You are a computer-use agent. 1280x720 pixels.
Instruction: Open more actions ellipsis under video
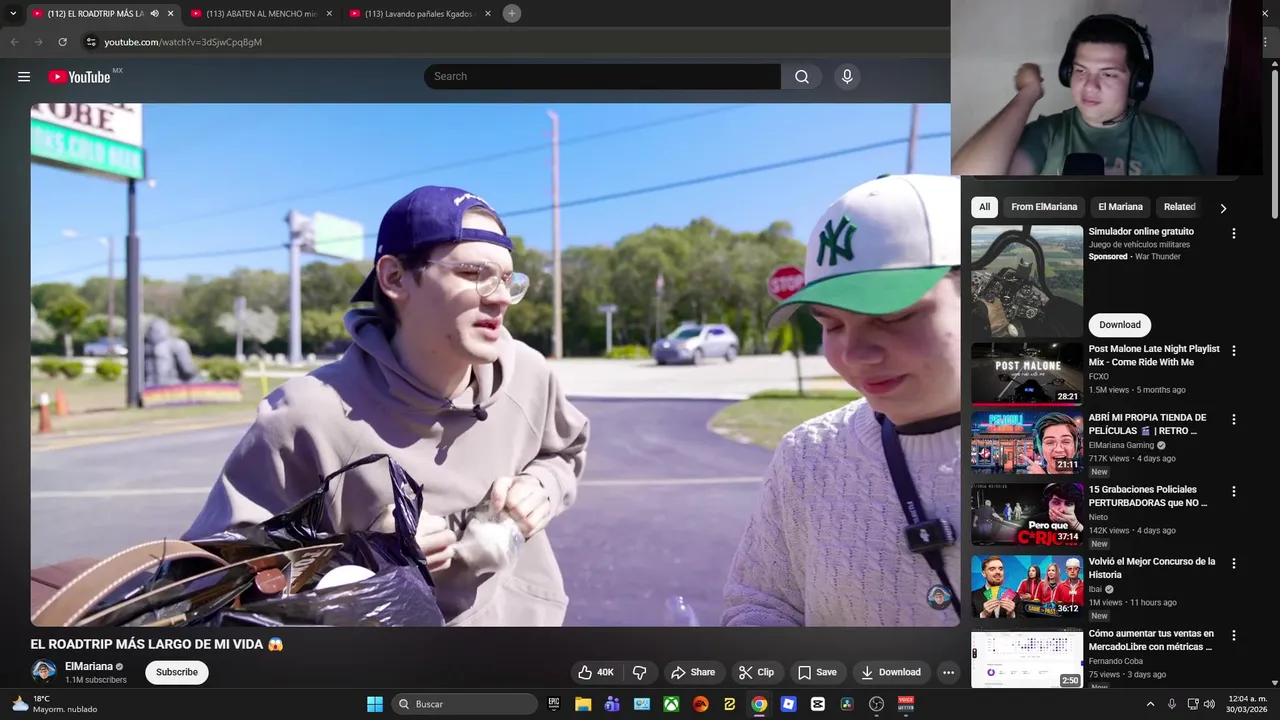[x=948, y=672]
